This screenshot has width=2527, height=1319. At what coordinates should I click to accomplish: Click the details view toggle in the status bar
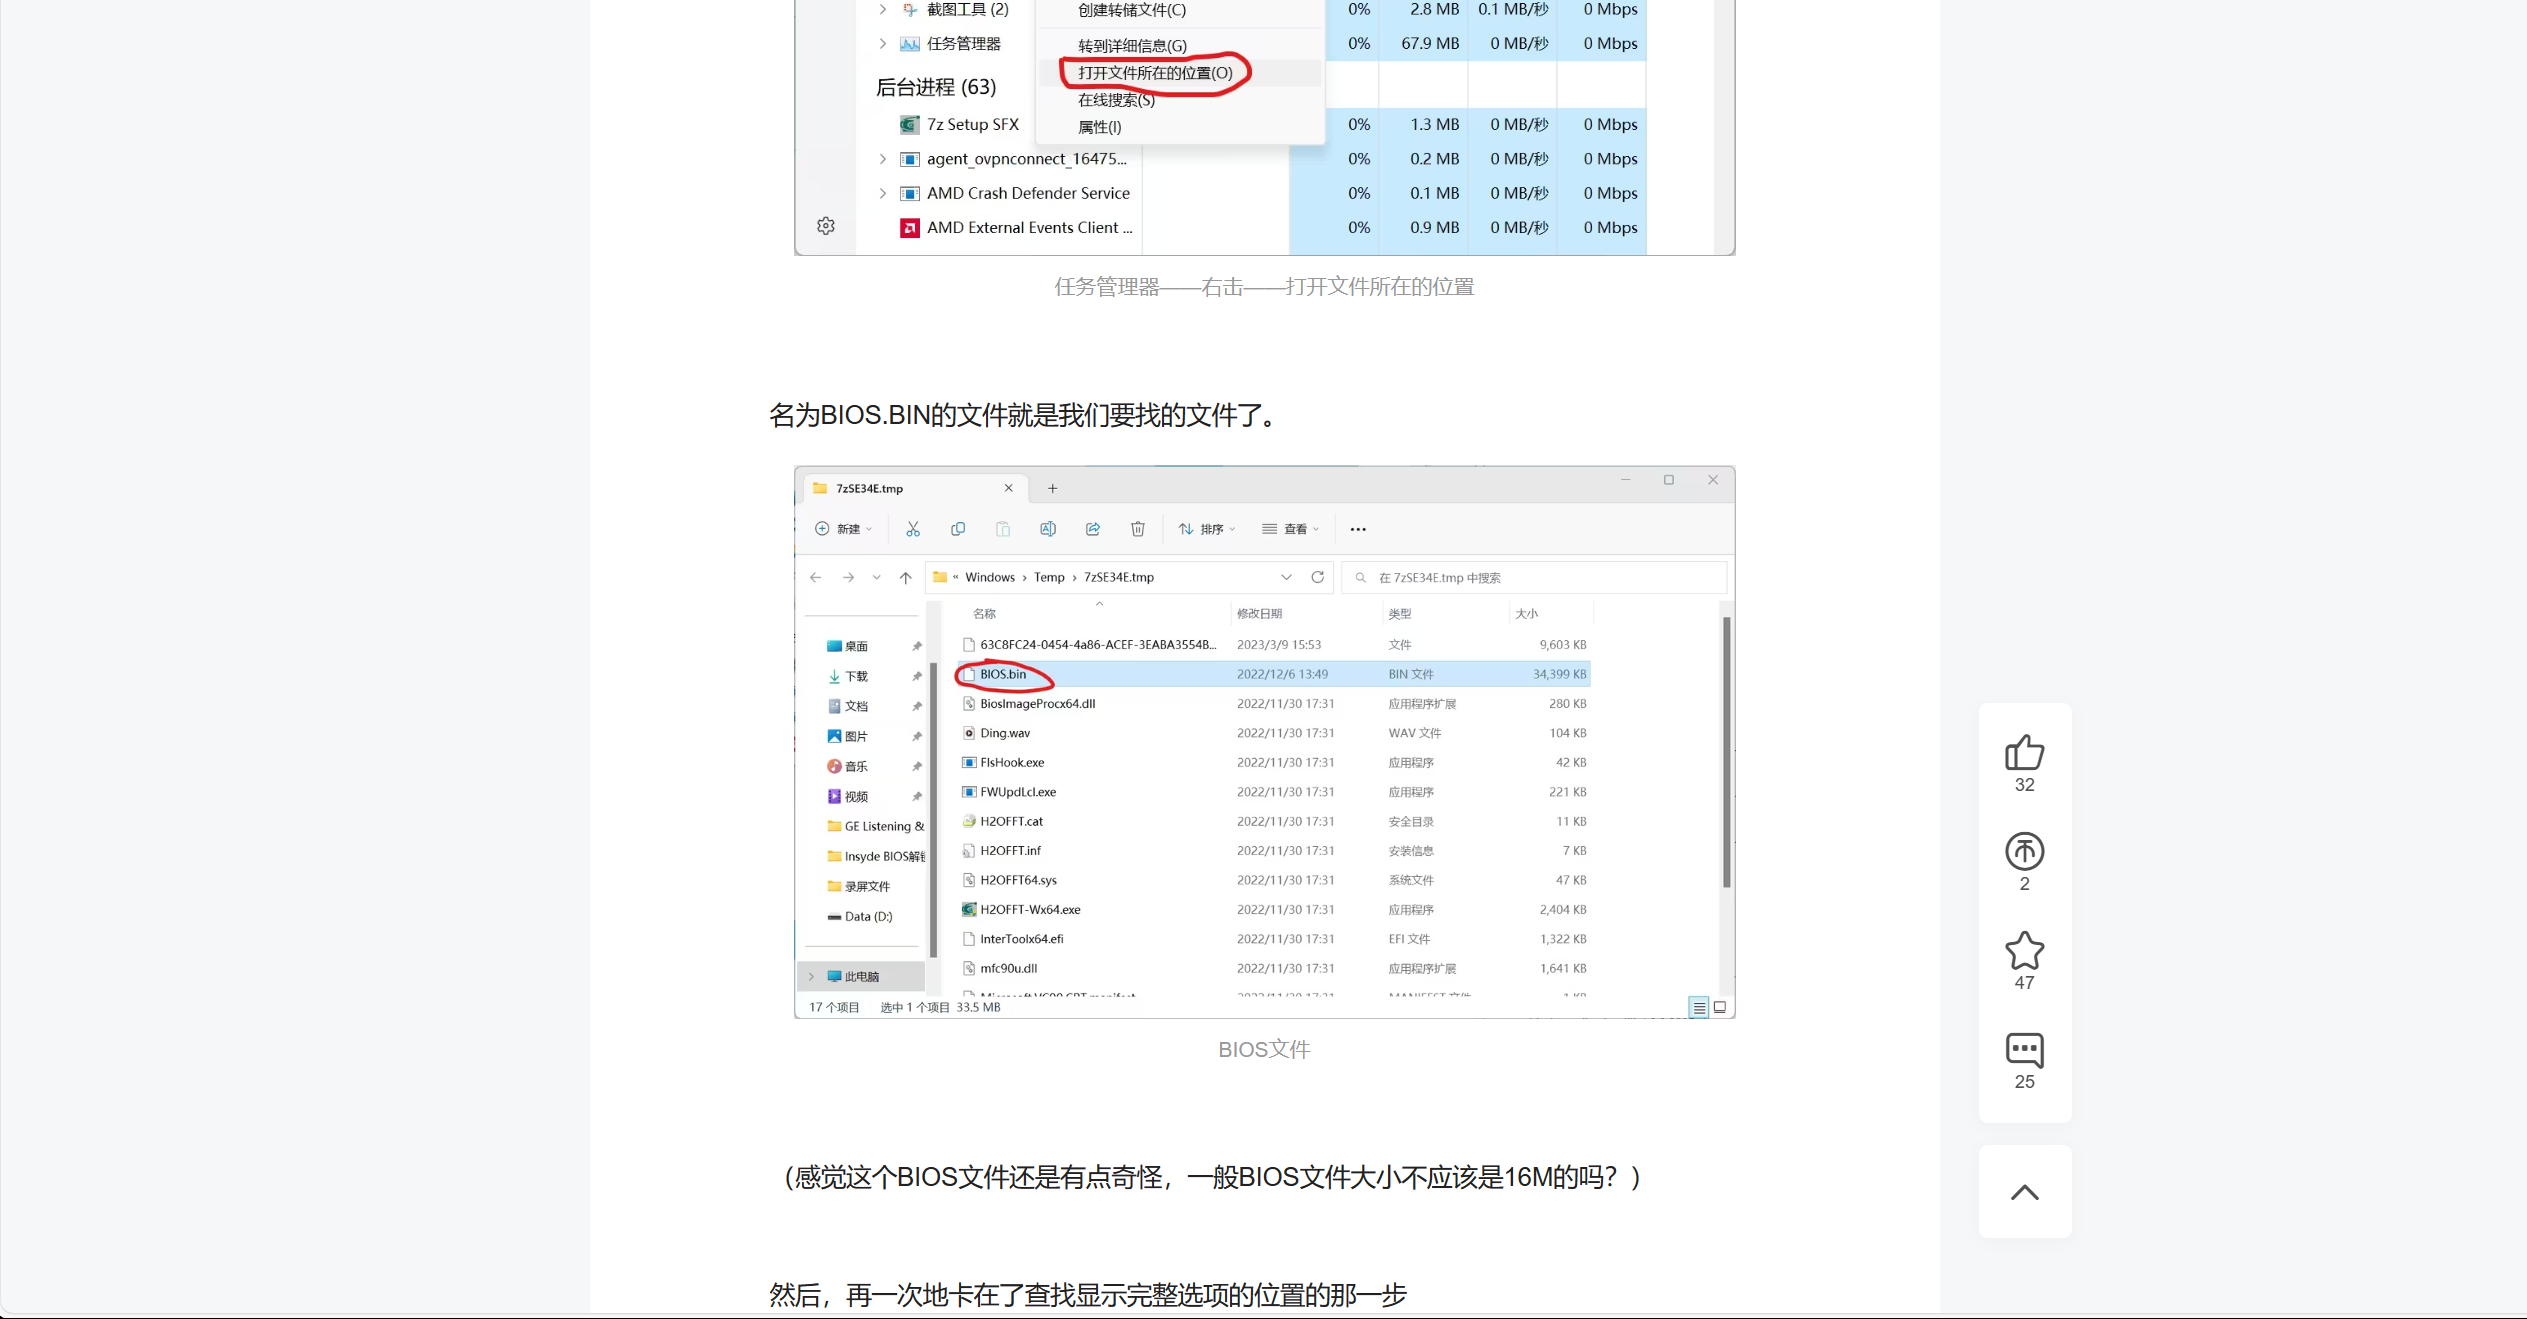point(1698,1007)
